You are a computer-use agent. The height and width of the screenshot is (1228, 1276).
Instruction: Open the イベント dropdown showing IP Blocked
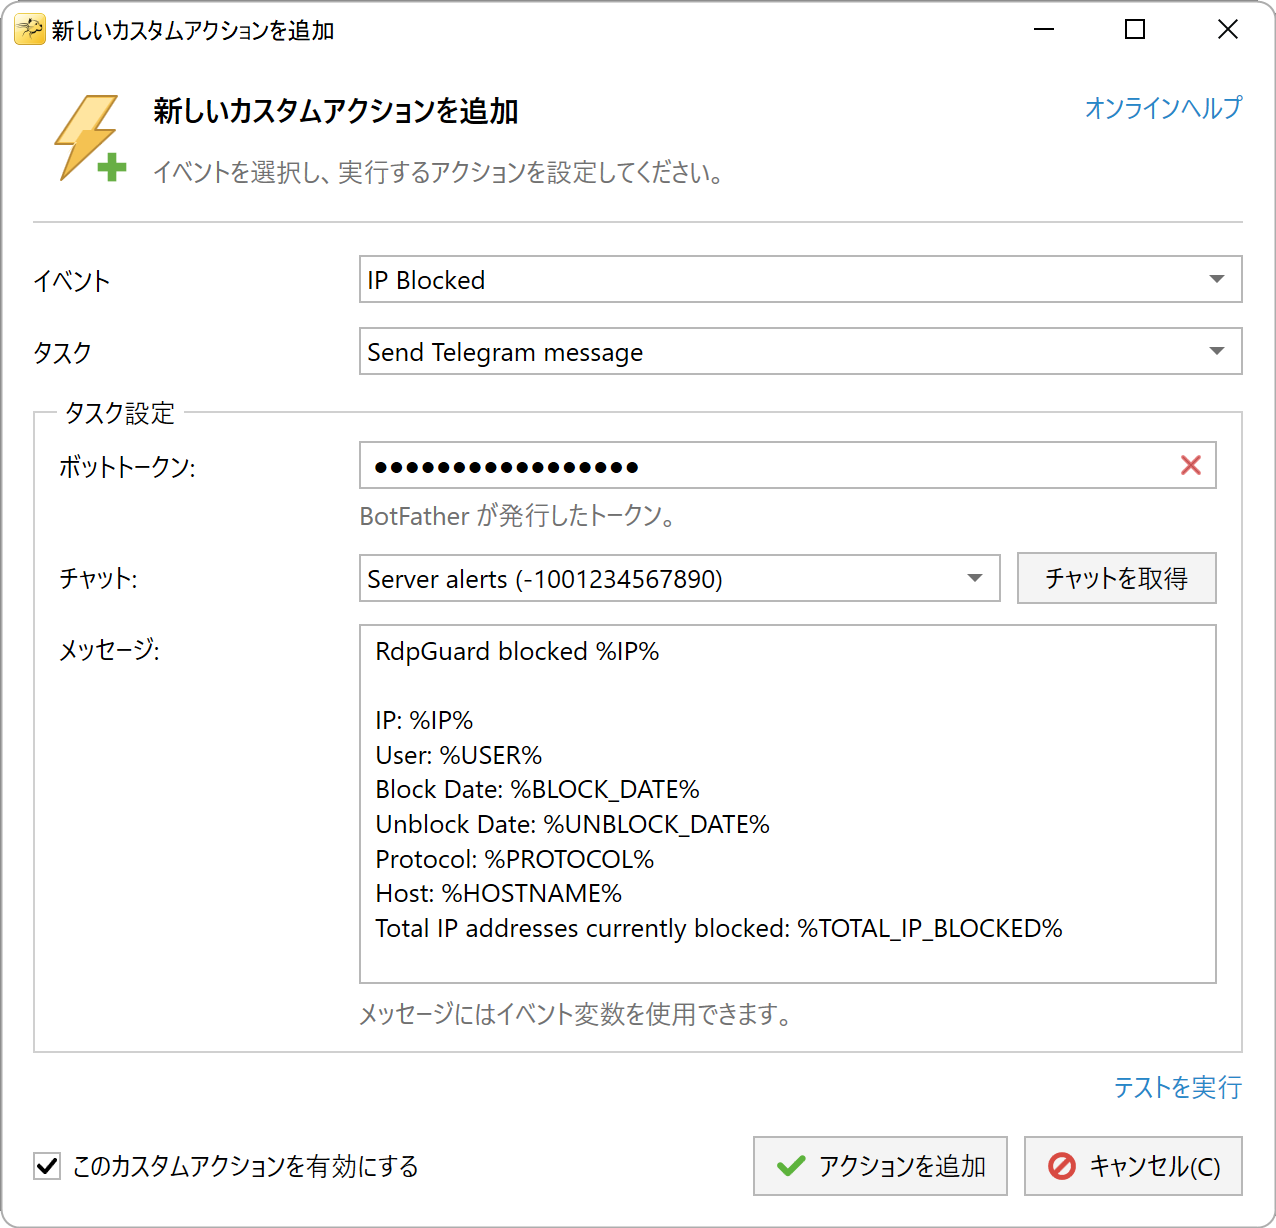coord(800,279)
